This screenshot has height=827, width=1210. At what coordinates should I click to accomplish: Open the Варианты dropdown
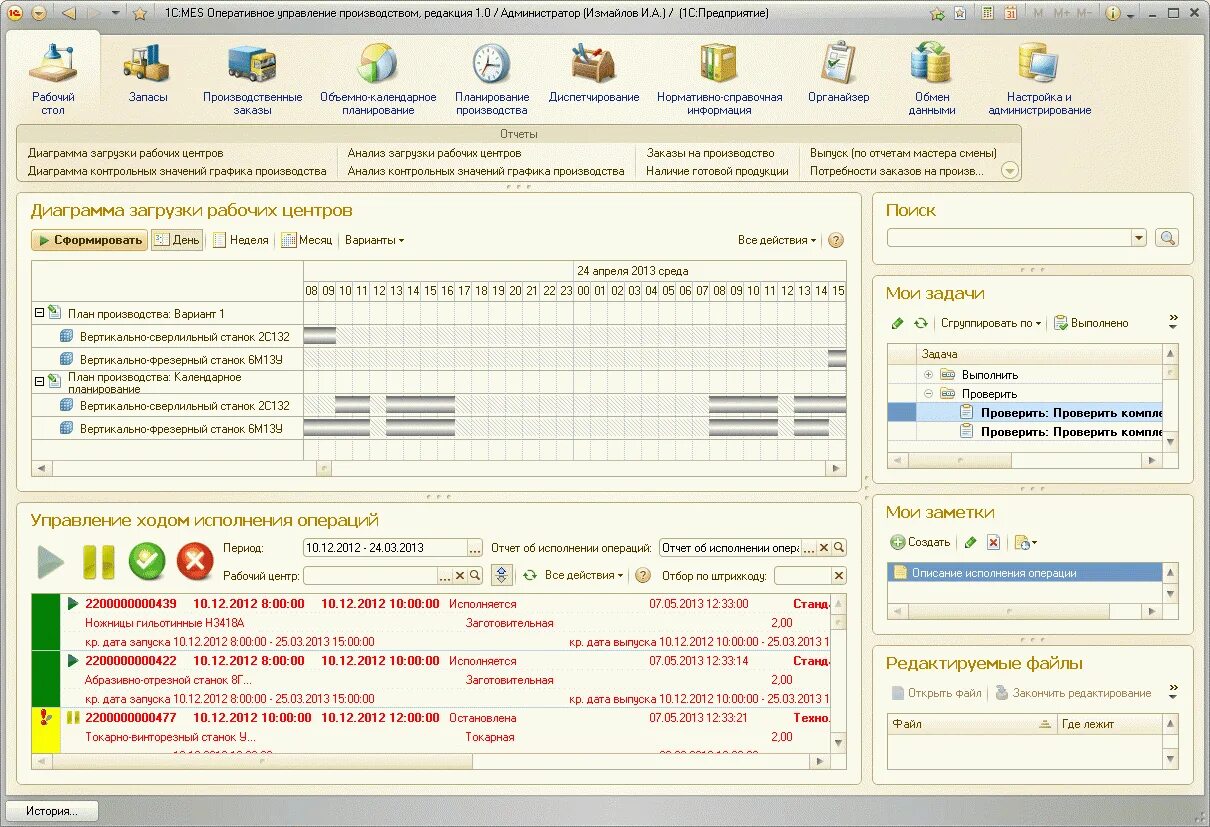click(x=374, y=240)
